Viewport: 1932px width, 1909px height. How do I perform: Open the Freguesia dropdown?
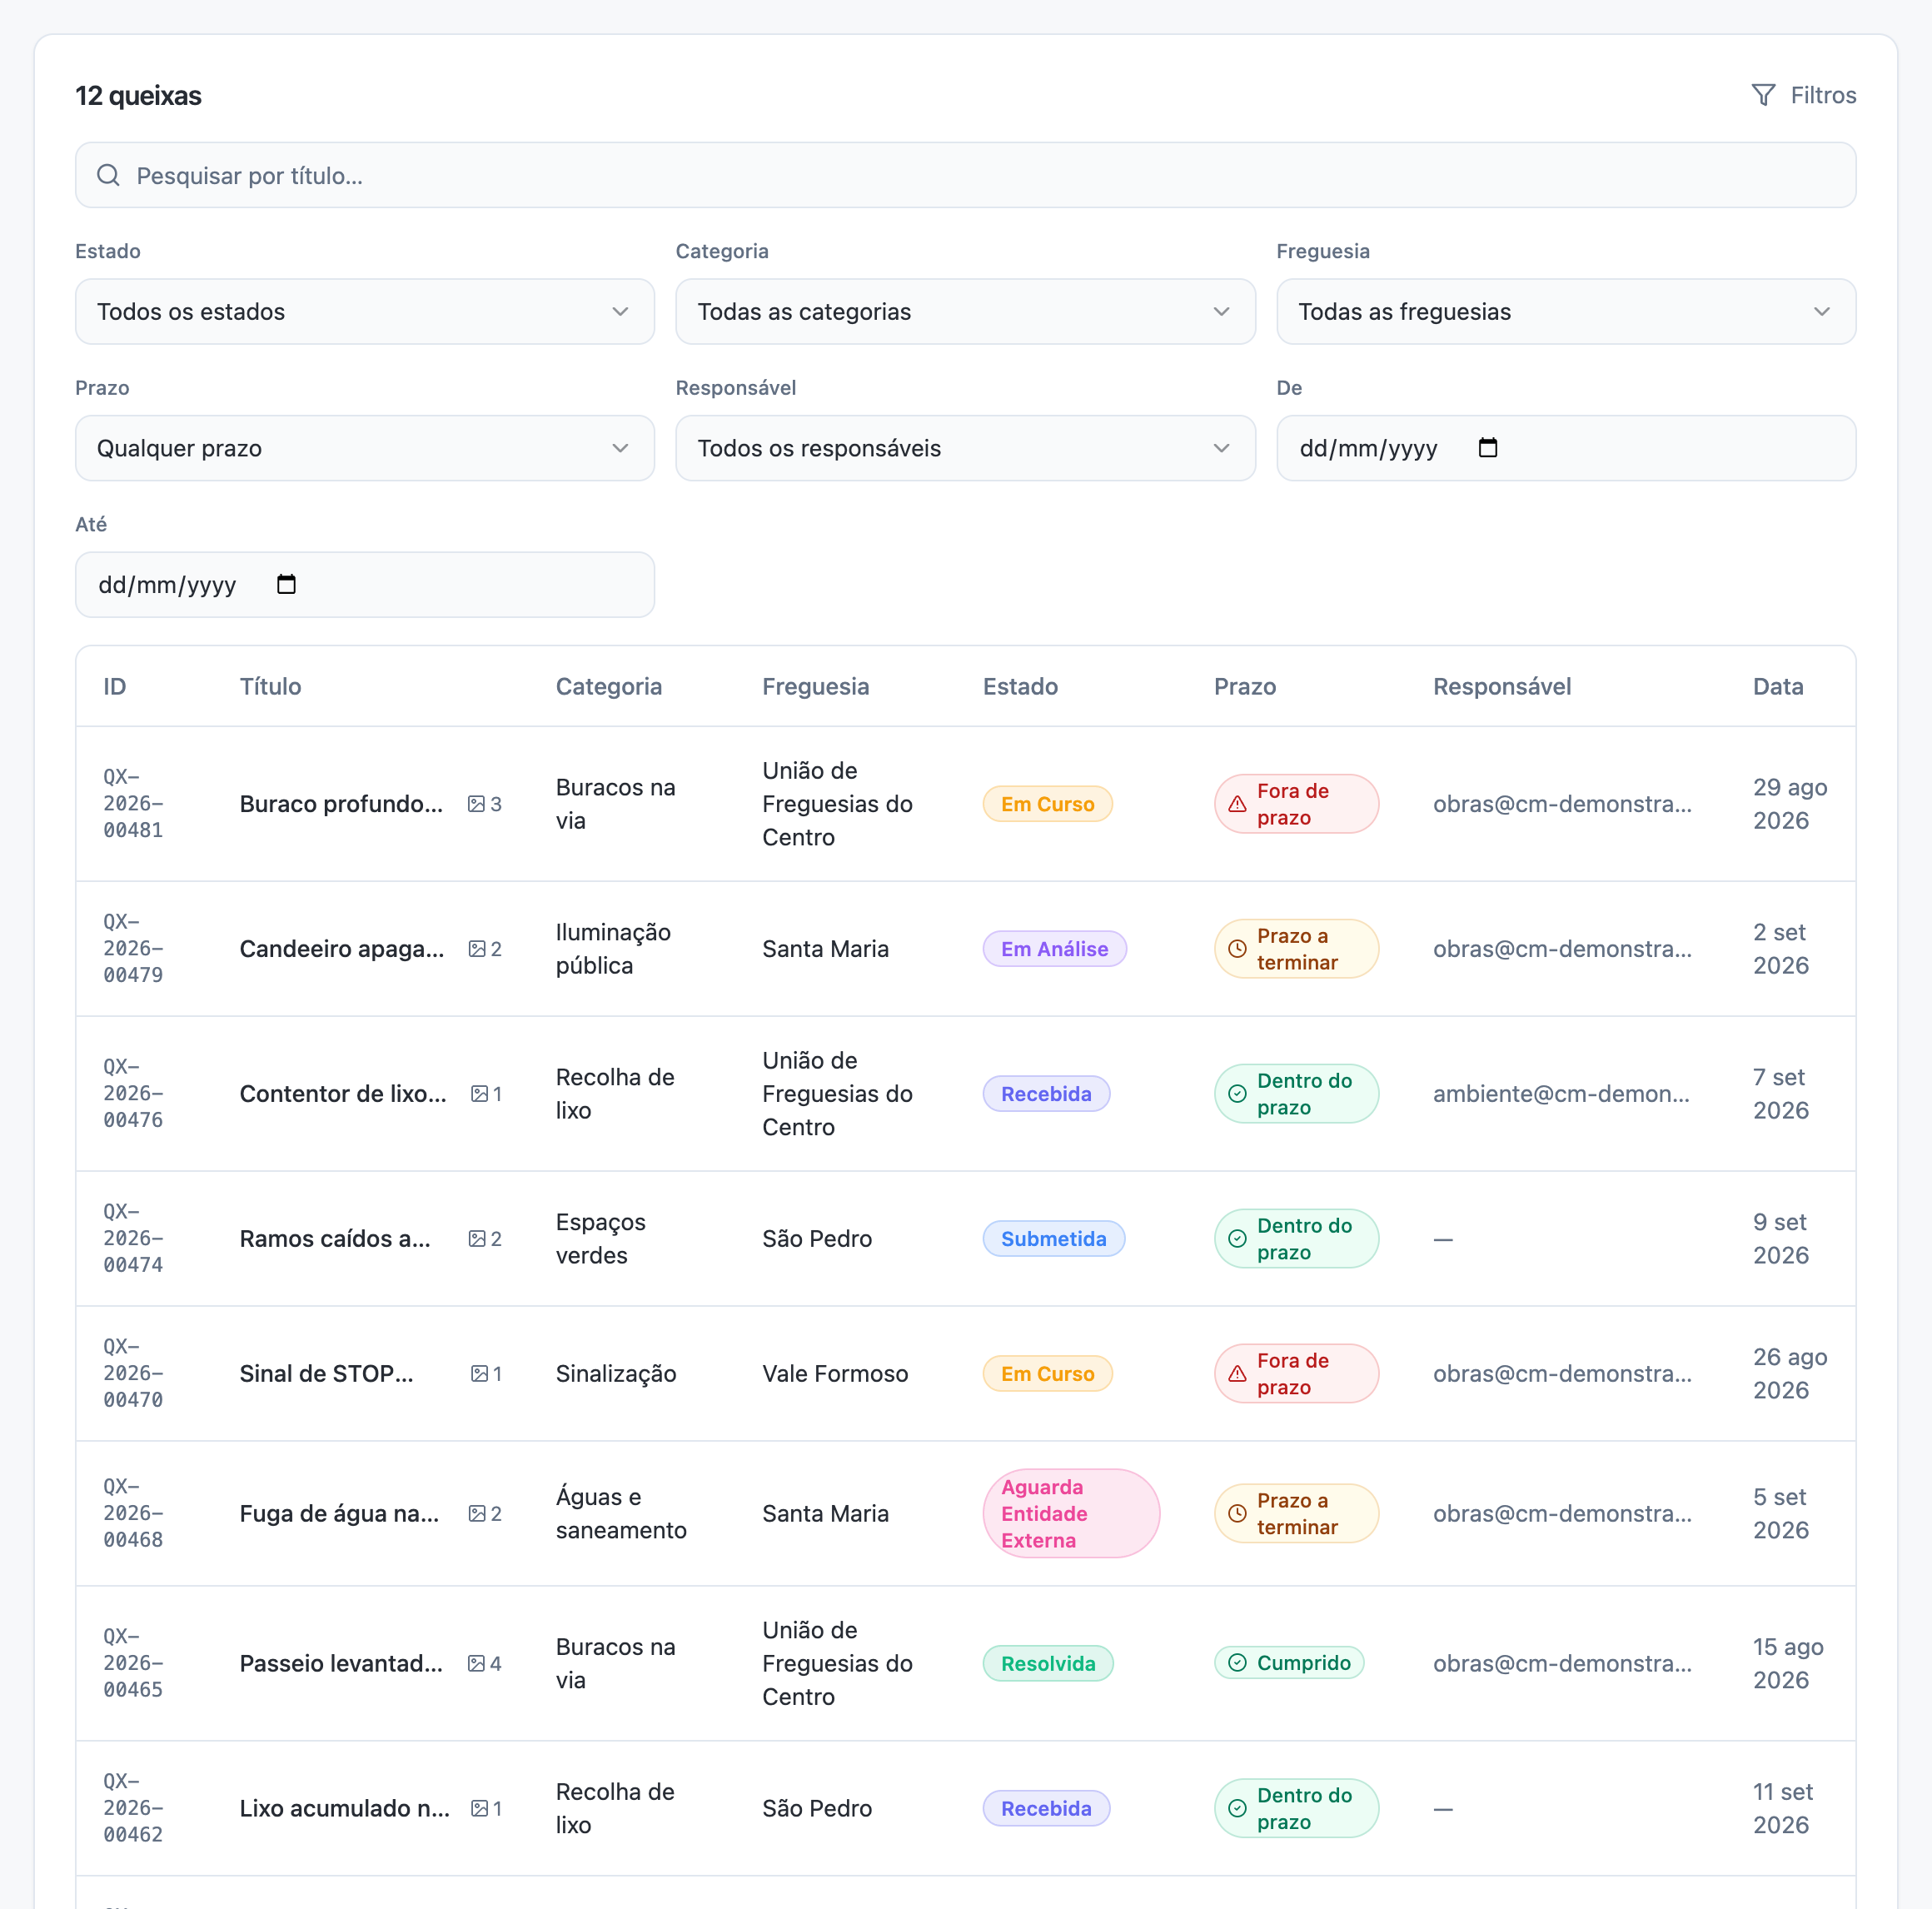[x=1566, y=312]
